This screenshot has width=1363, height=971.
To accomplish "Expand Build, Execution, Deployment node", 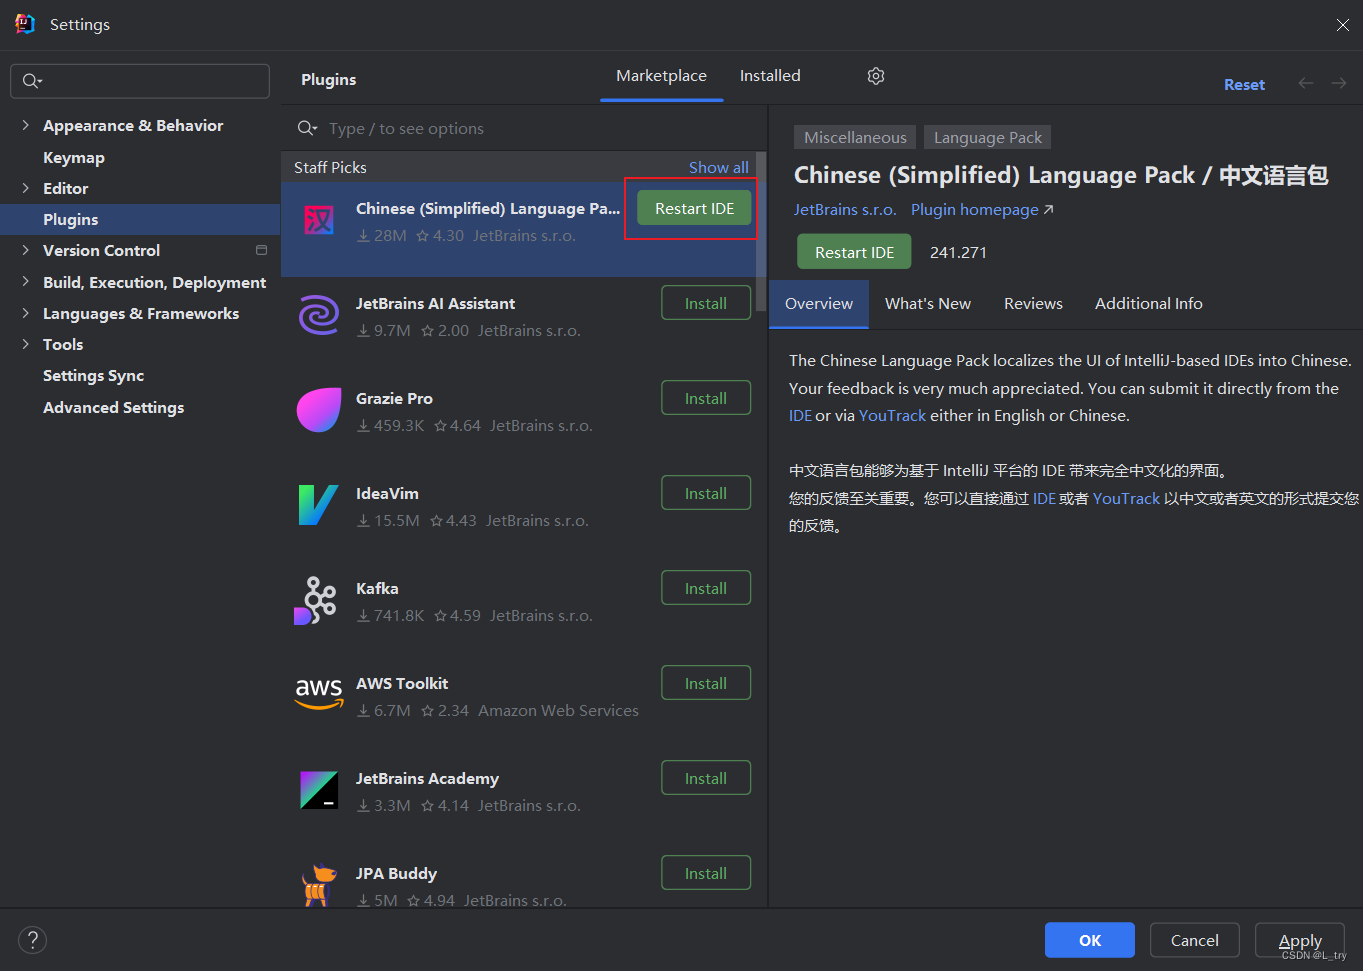I will [25, 282].
